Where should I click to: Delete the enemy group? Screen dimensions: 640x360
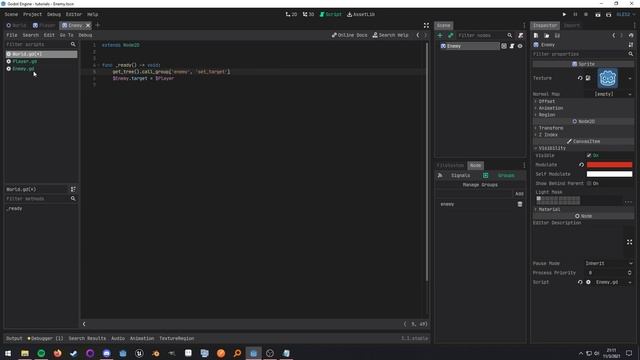click(x=520, y=204)
